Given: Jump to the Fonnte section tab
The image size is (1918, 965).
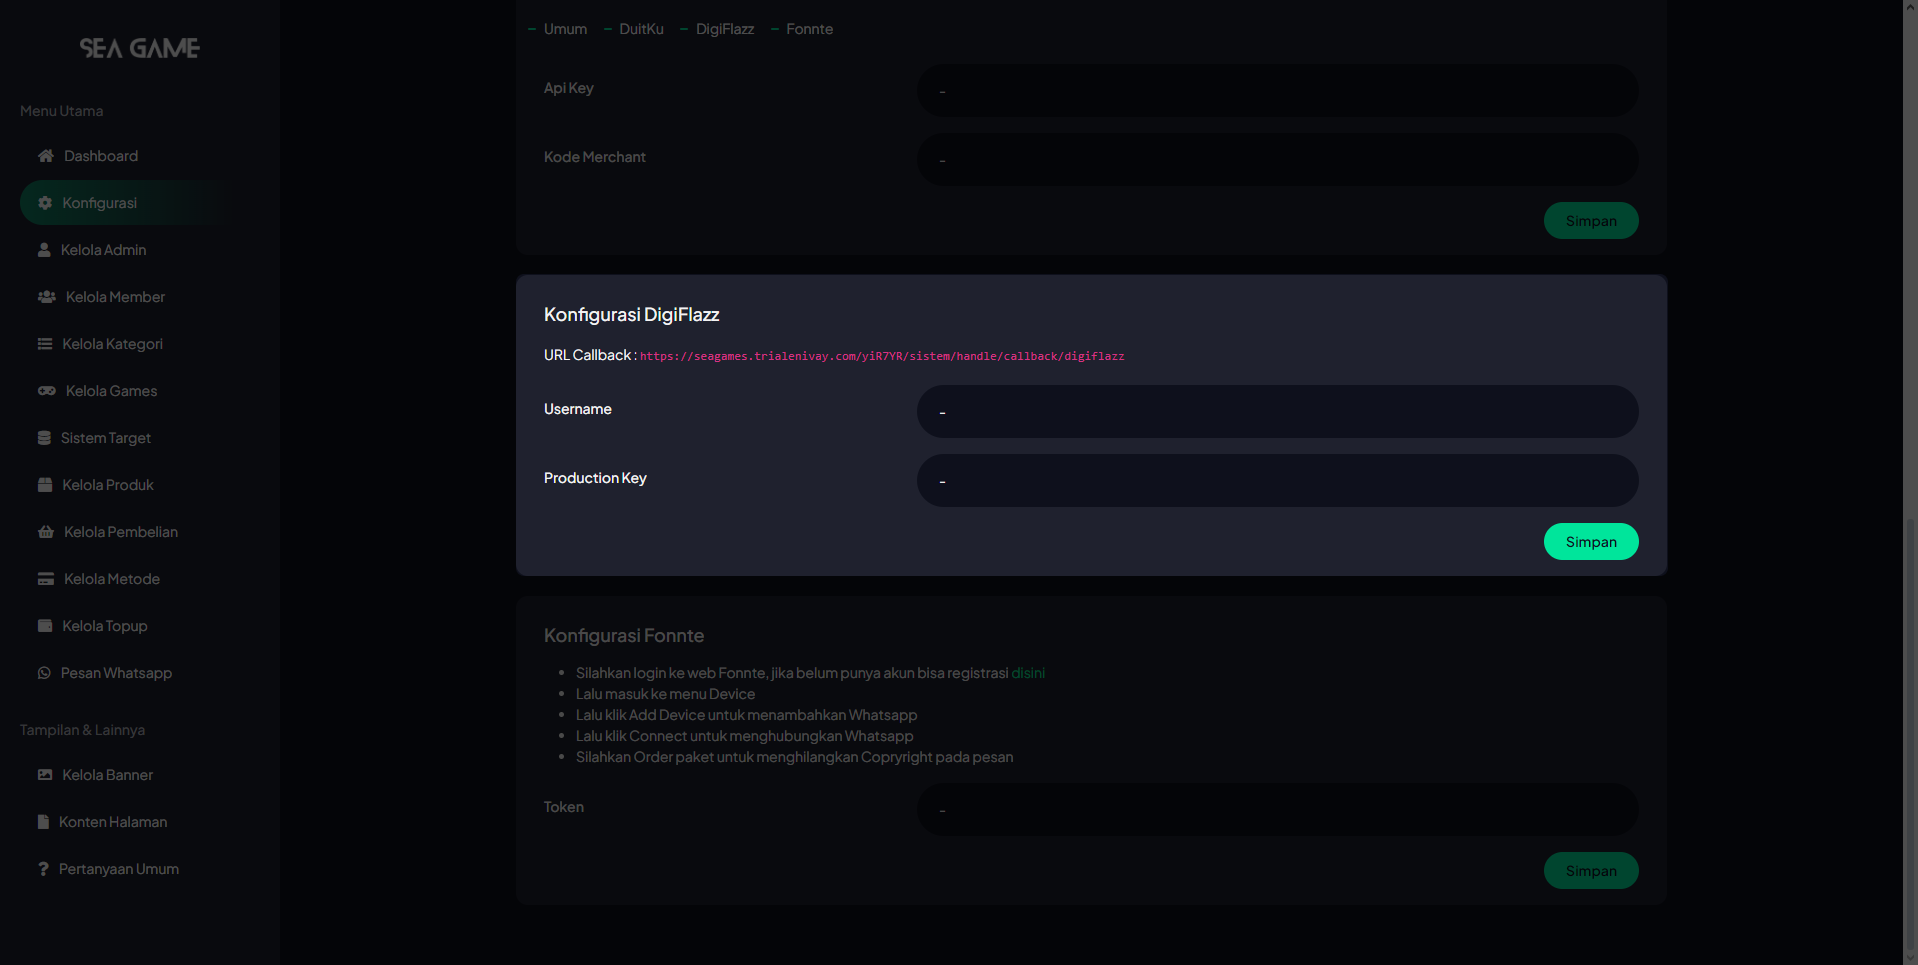Looking at the screenshot, I should [x=809, y=29].
